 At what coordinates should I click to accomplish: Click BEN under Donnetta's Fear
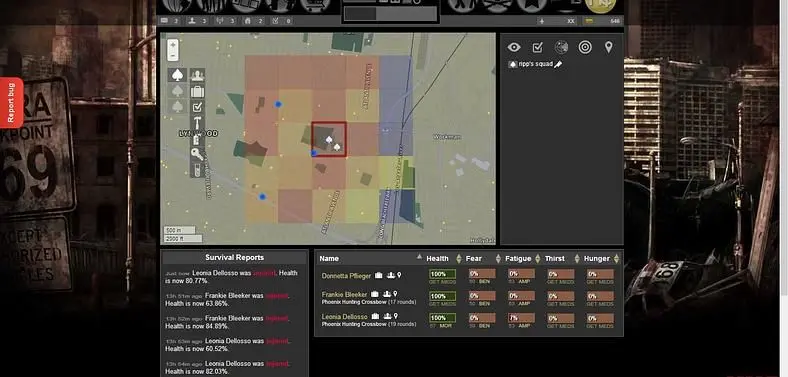pos(484,282)
